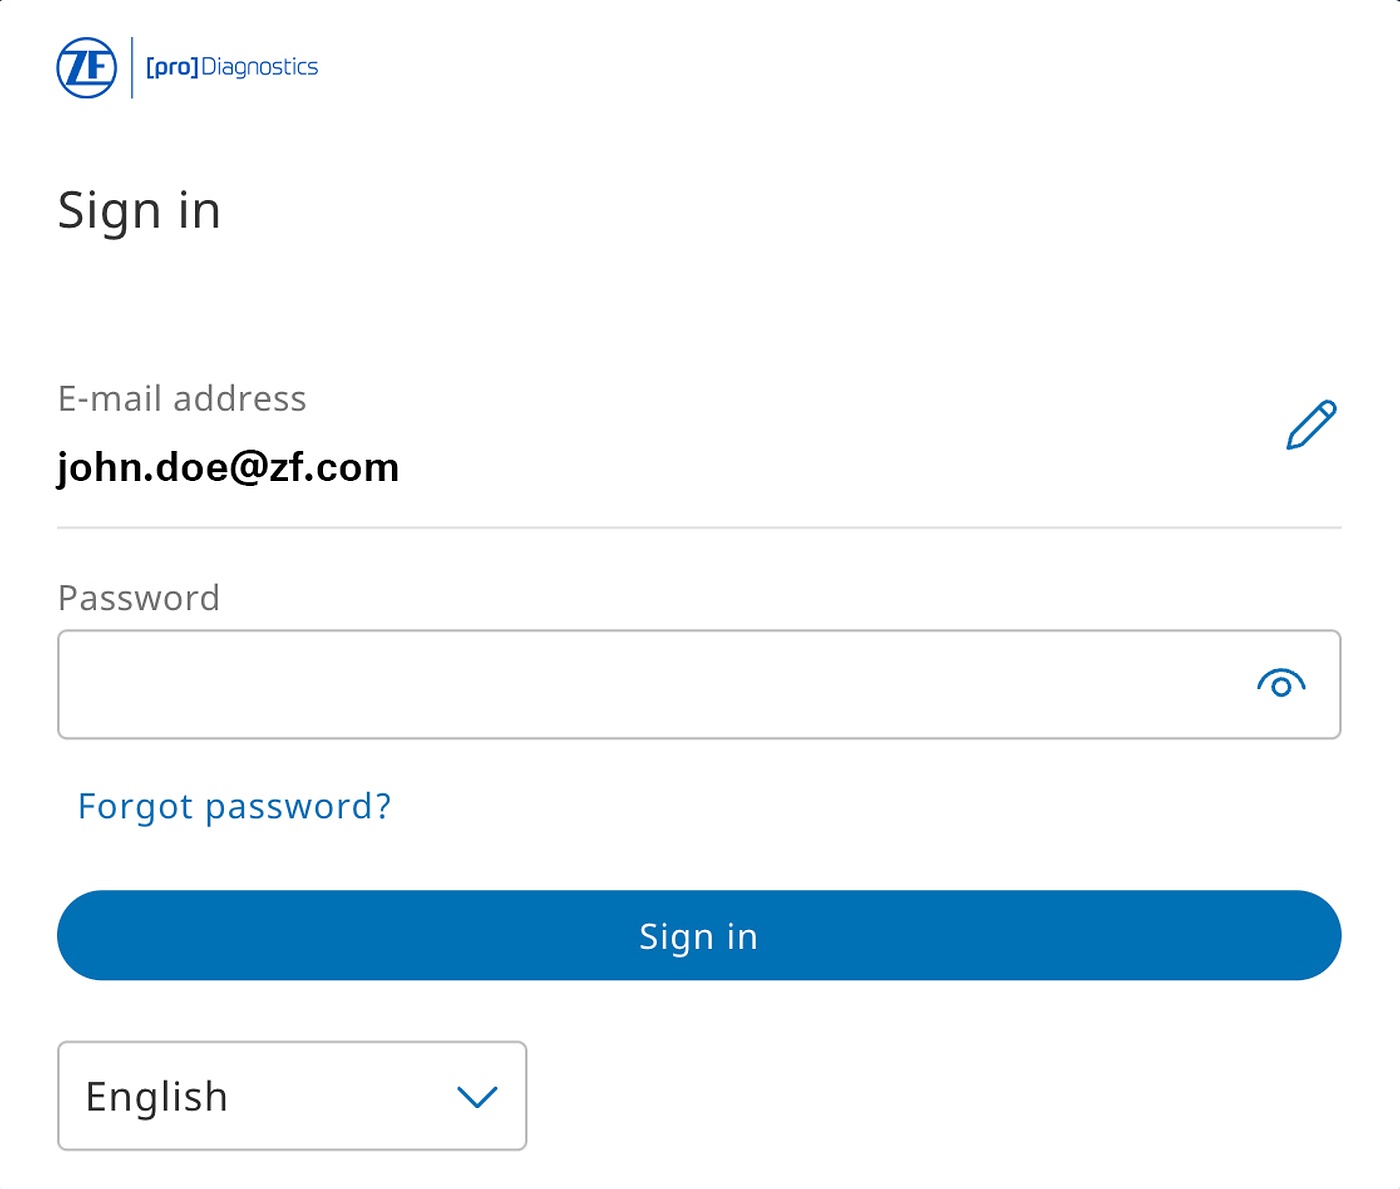Click the ZF circular logo
Screen dimensions: 1400x1189
click(x=87, y=68)
